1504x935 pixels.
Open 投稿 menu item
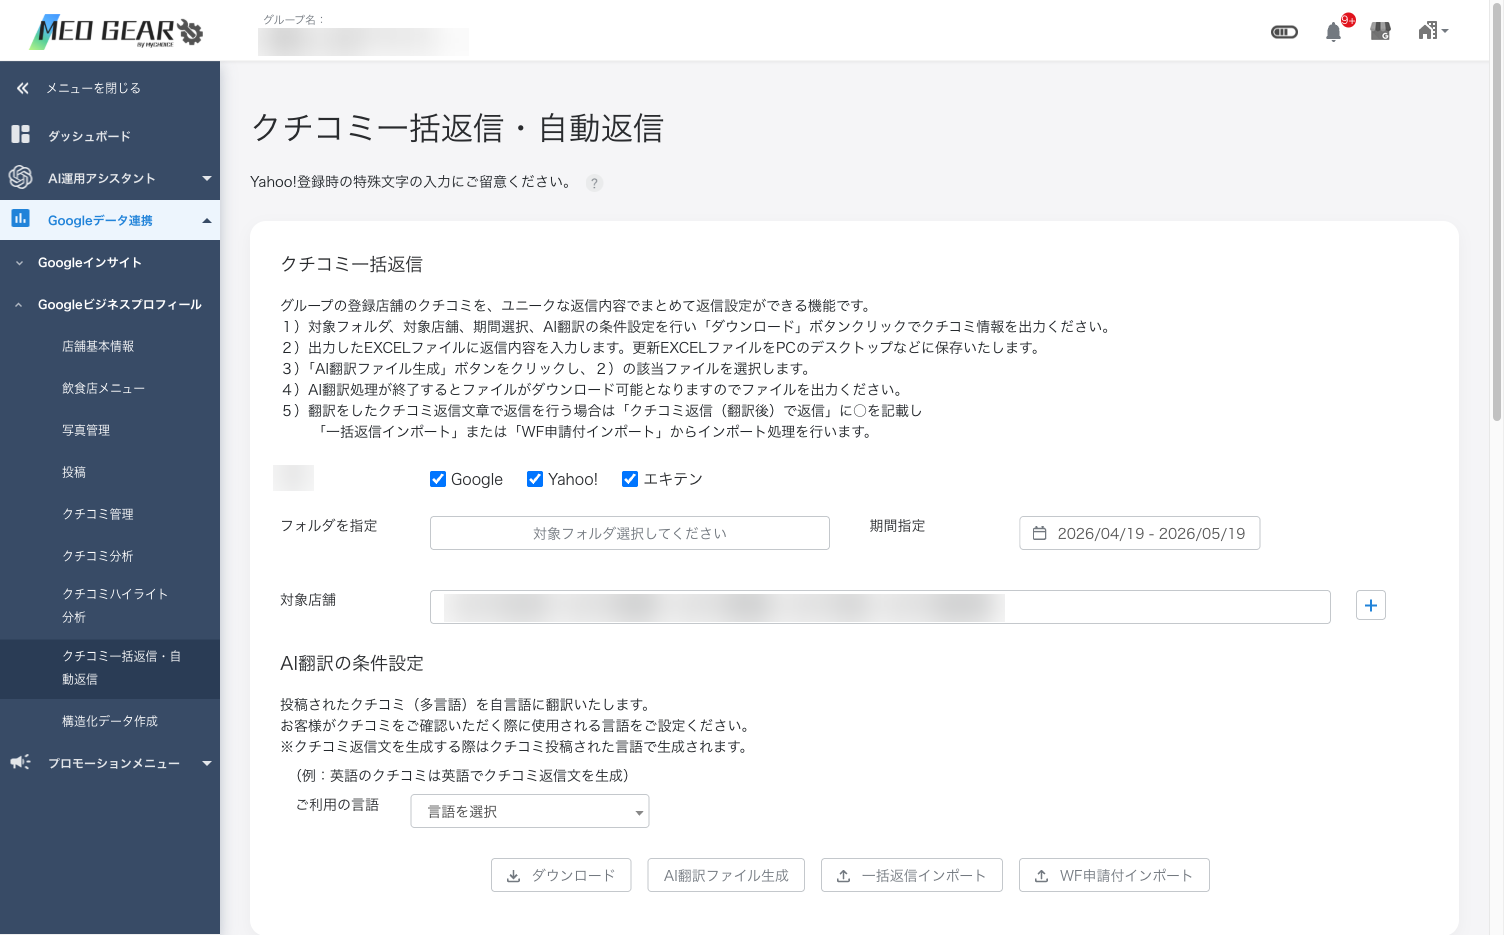(74, 472)
